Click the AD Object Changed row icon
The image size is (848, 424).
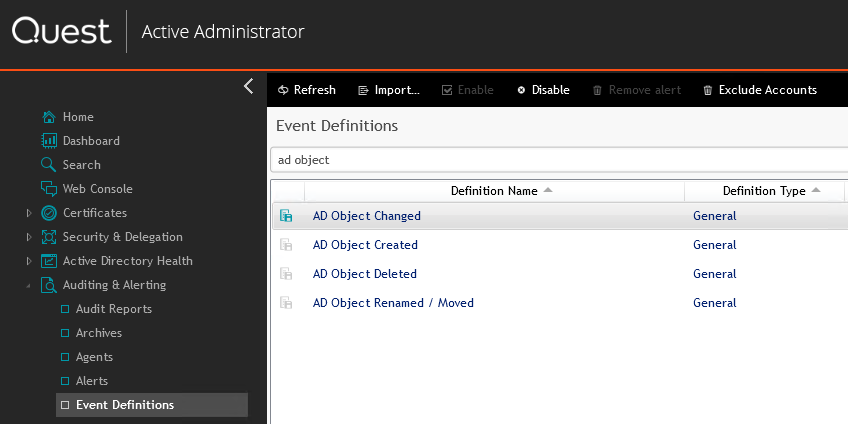click(x=286, y=216)
